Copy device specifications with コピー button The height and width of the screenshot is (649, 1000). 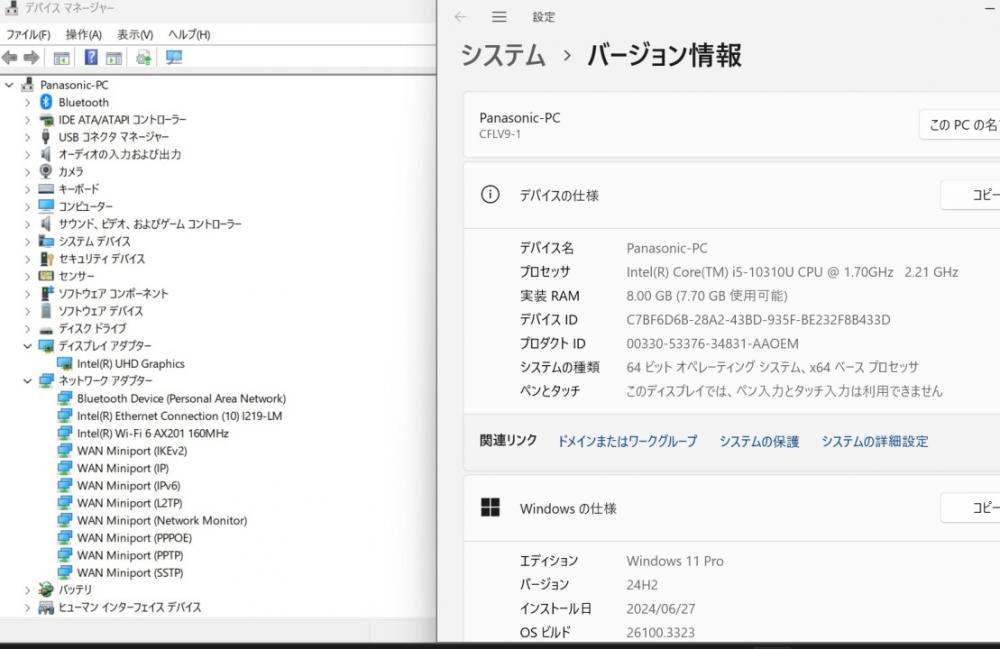(x=970, y=195)
